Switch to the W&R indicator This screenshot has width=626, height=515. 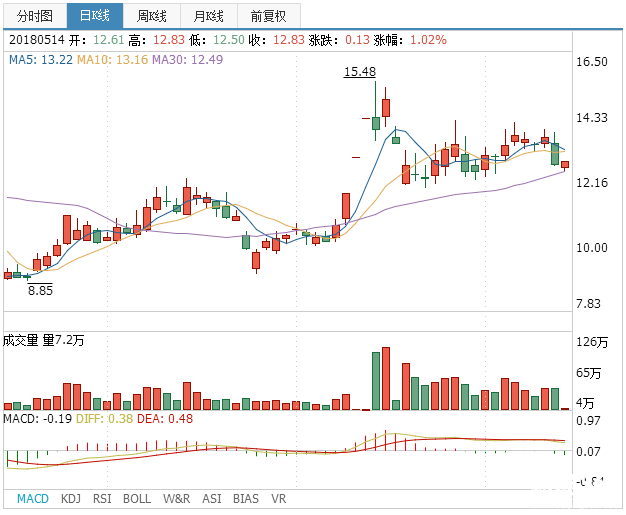coord(176,499)
